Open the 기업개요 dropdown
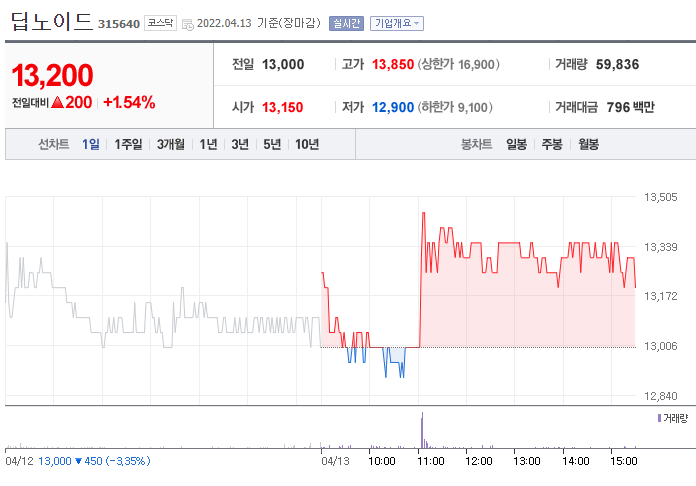 click(x=397, y=24)
